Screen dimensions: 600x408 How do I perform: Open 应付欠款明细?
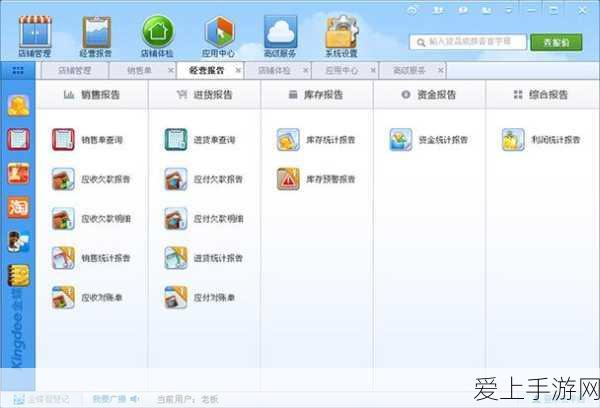click(204, 219)
